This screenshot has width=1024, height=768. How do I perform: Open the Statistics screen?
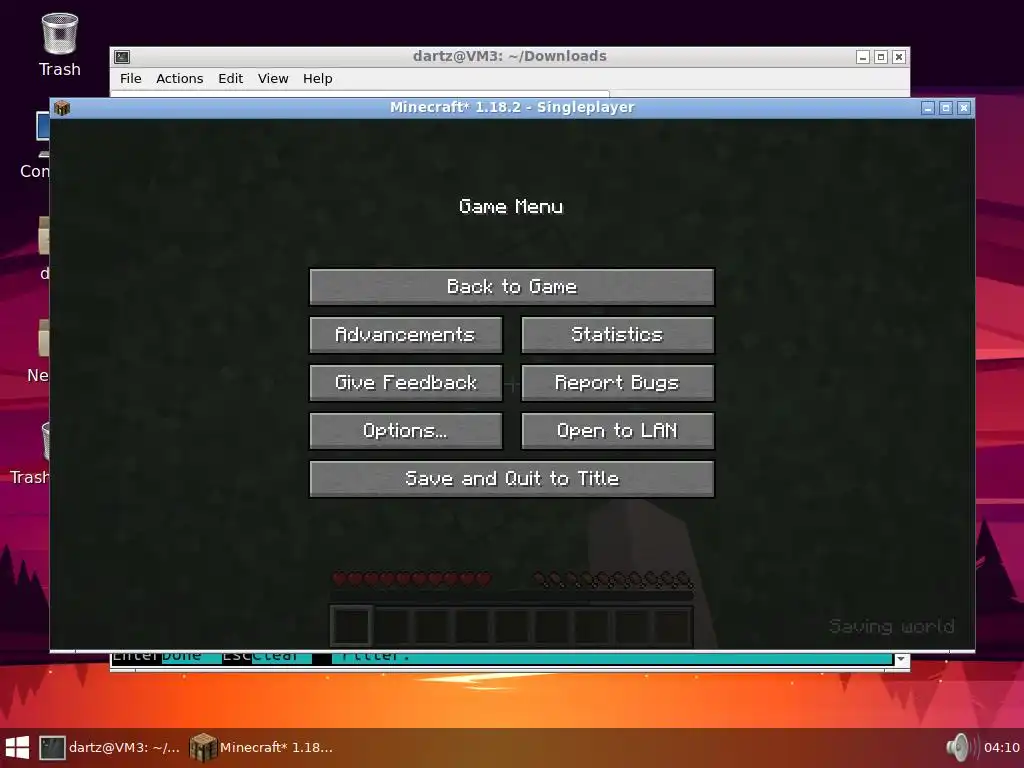(618, 335)
